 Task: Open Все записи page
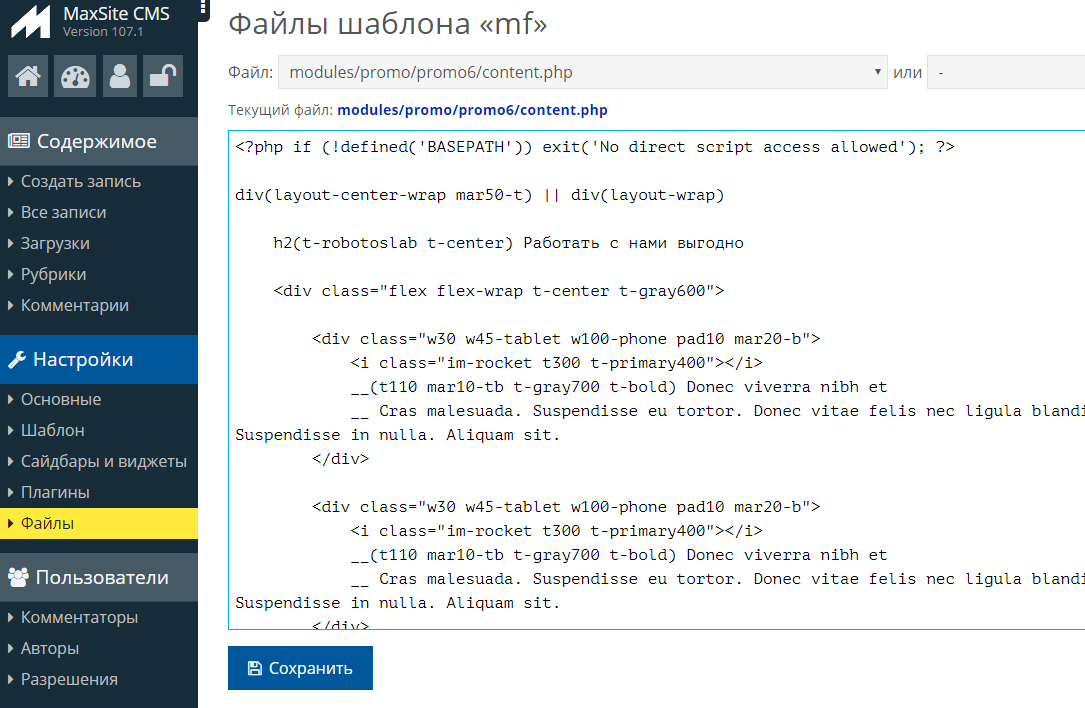point(63,212)
